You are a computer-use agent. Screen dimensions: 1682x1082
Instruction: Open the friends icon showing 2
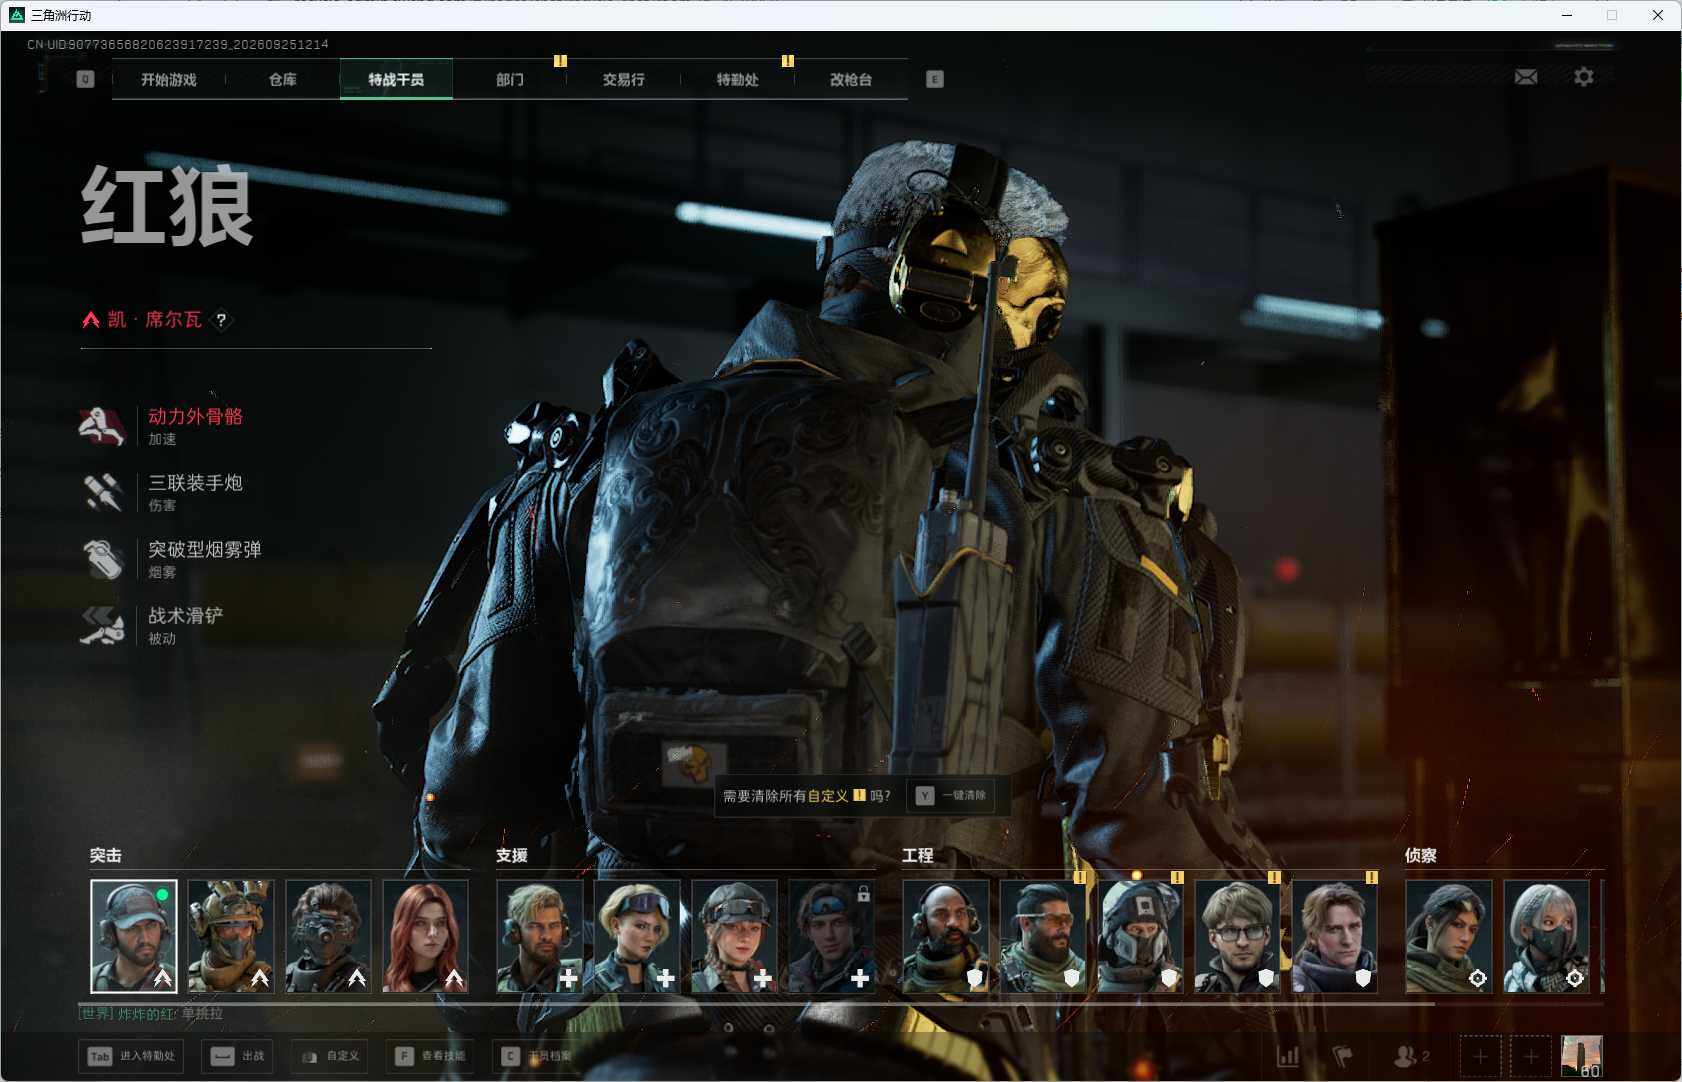1411,1056
